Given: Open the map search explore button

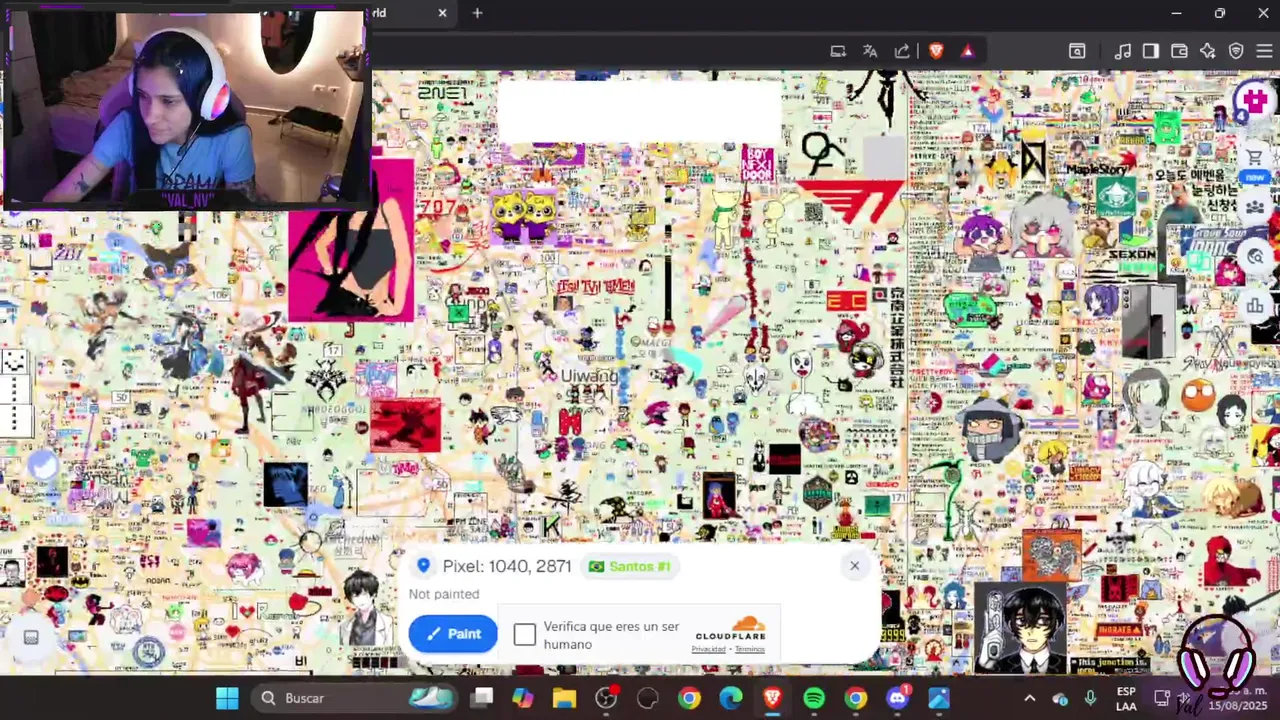Looking at the screenshot, I should 1254,257.
